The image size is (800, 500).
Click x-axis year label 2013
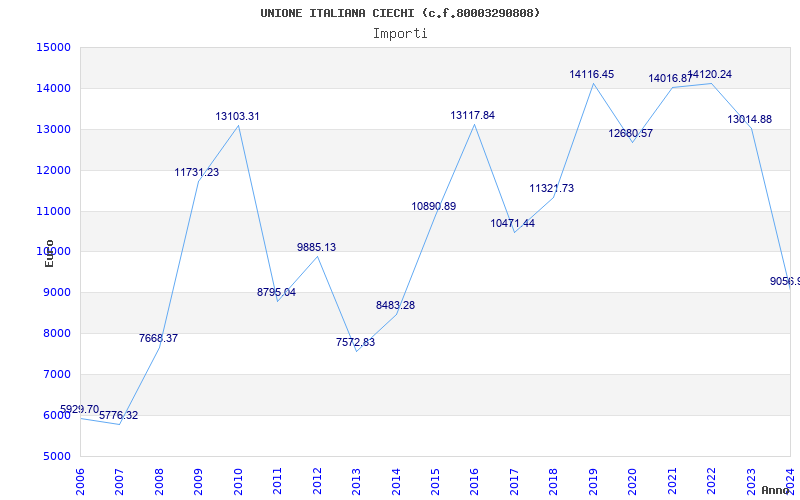pyautogui.click(x=356, y=481)
